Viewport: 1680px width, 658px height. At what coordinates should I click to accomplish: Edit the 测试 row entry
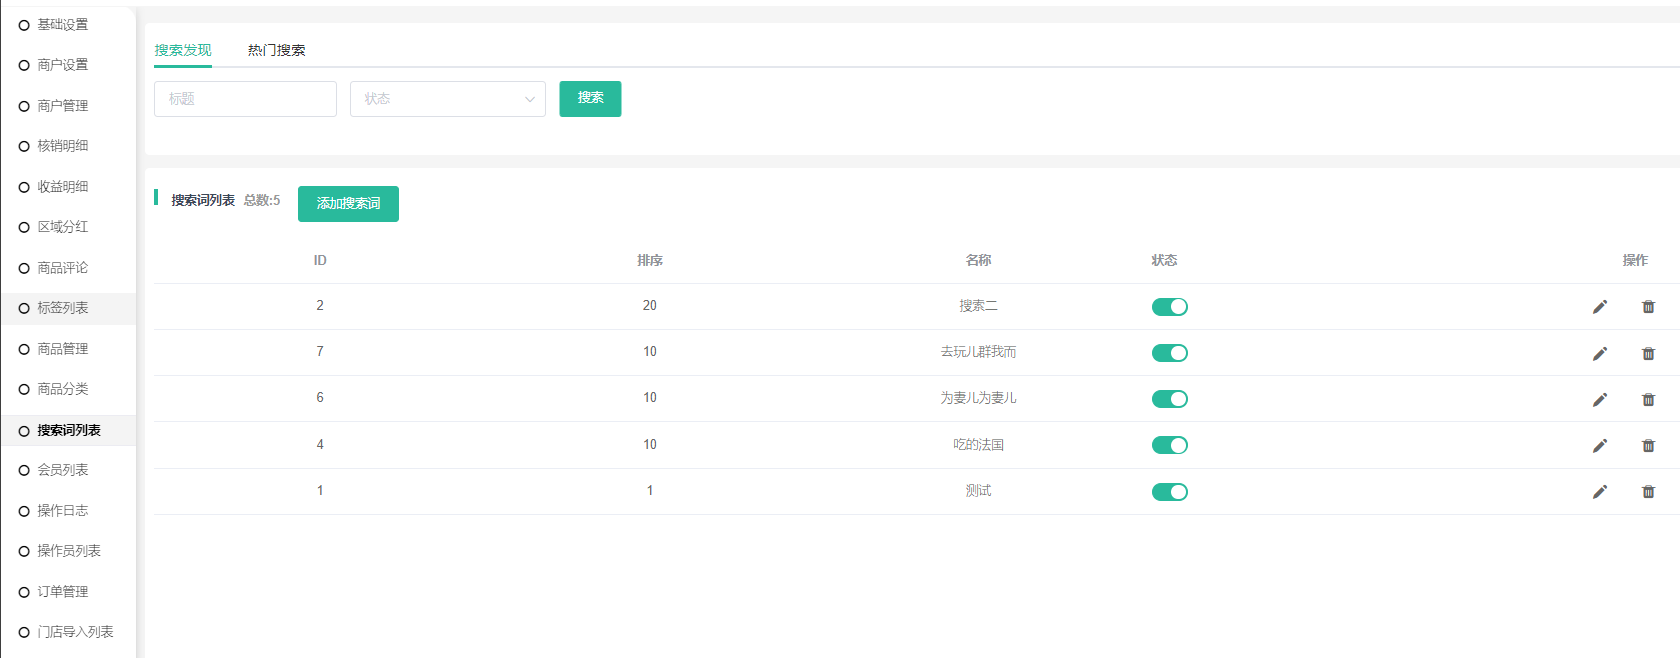coord(1600,492)
